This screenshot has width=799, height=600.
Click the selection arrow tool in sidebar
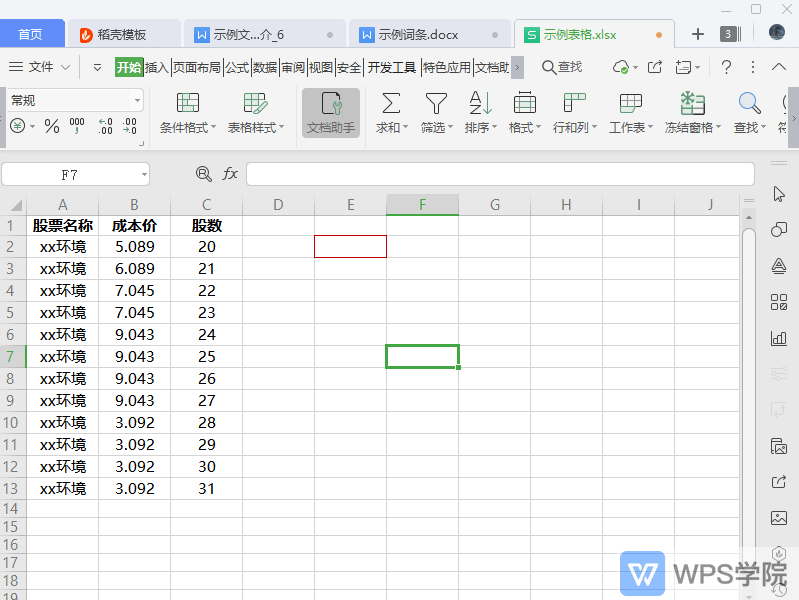(x=779, y=194)
